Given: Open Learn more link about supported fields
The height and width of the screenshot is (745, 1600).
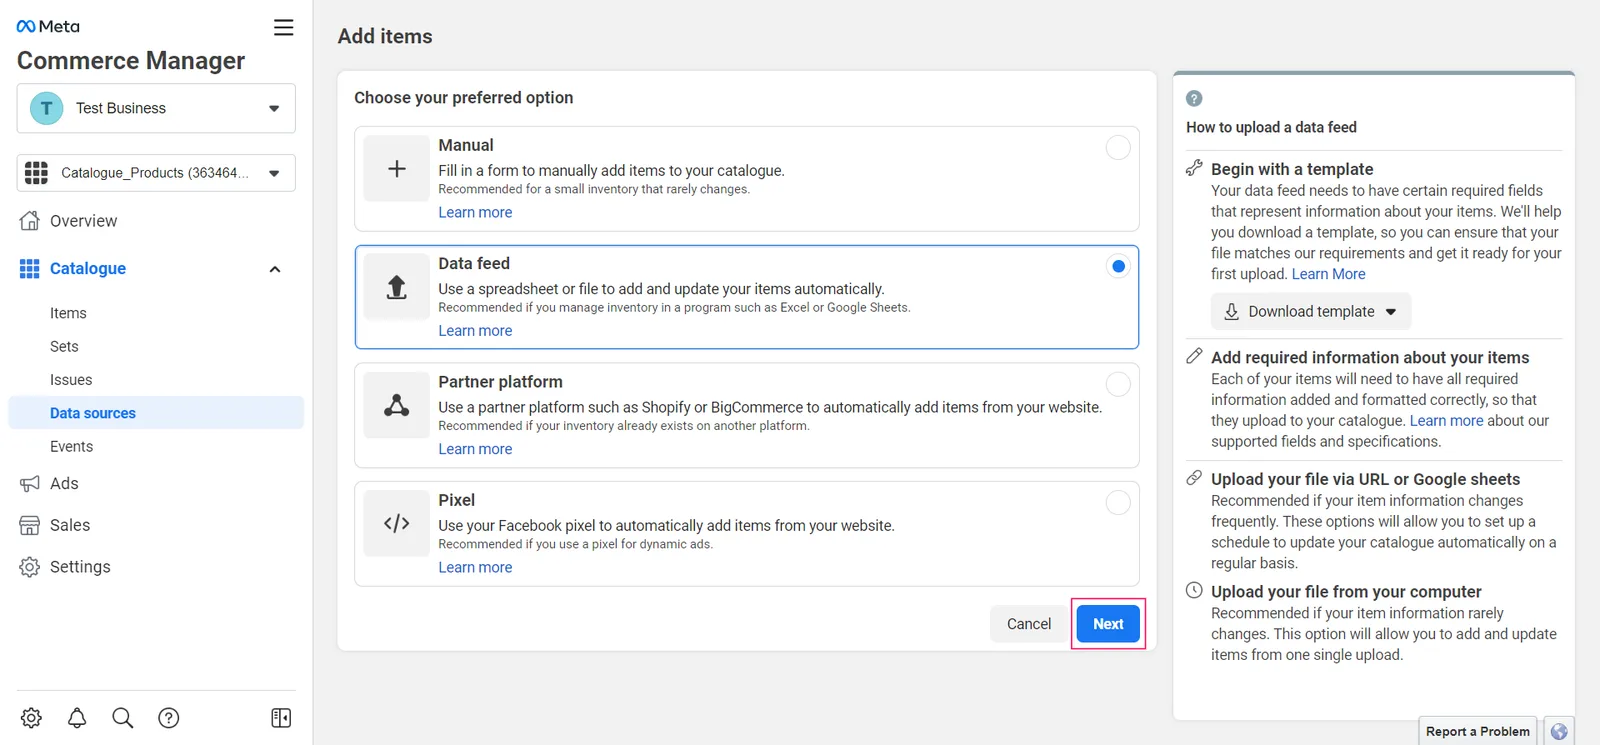Looking at the screenshot, I should 1446,421.
